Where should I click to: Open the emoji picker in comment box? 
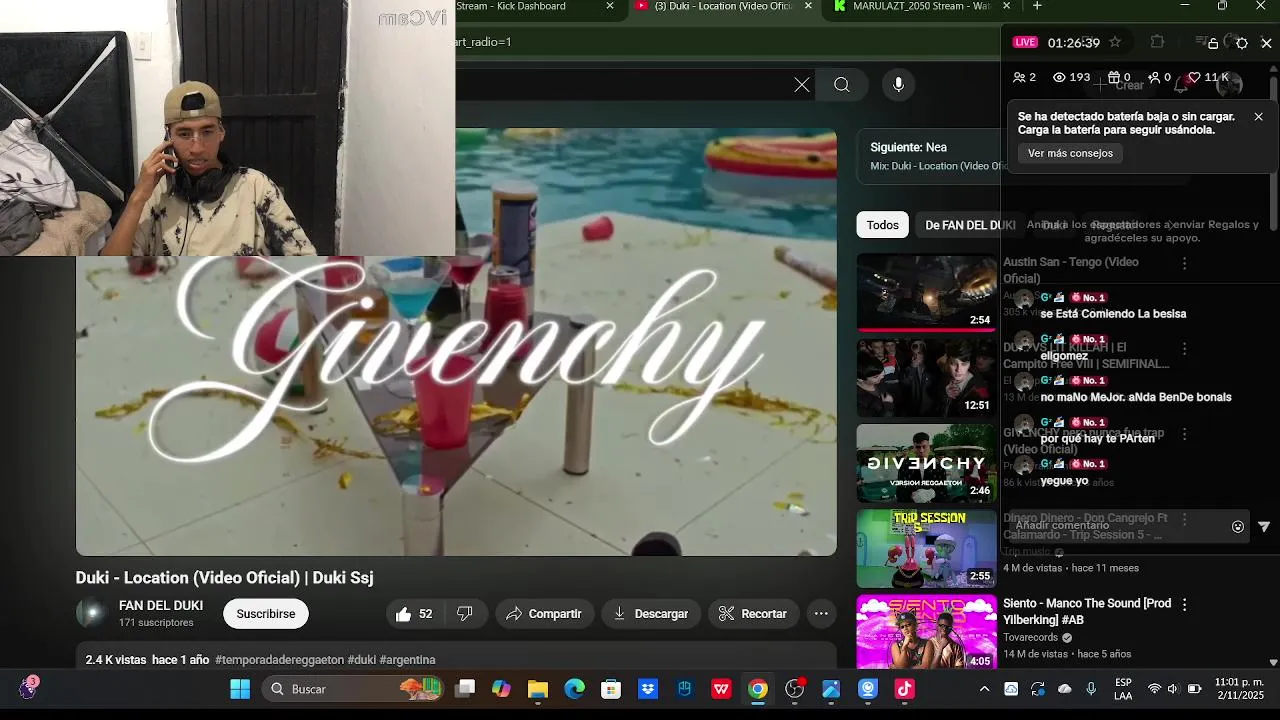click(x=1238, y=527)
